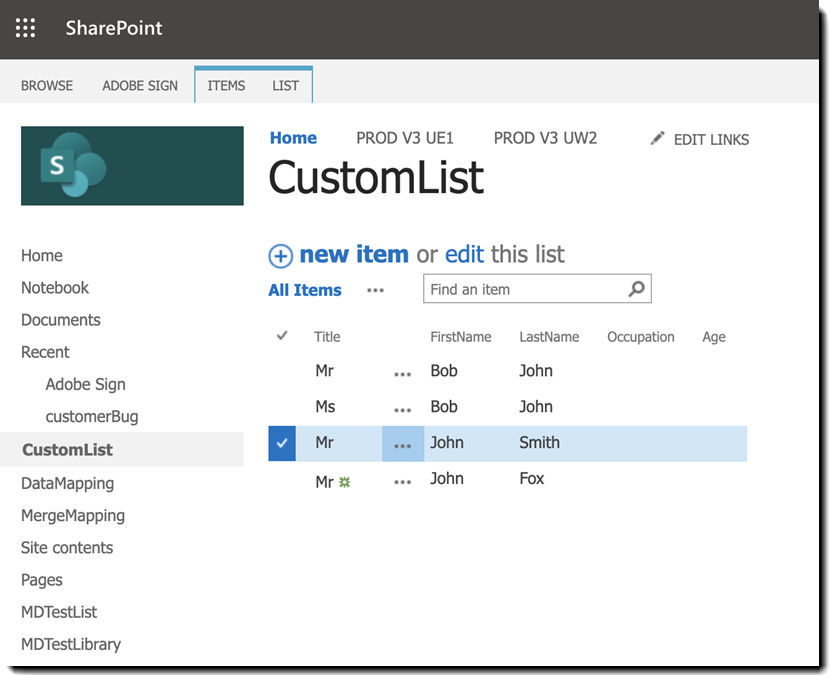Open ellipsis menu for Ms Bob row
The height and width of the screenshot is (675, 830).
pos(402,409)
